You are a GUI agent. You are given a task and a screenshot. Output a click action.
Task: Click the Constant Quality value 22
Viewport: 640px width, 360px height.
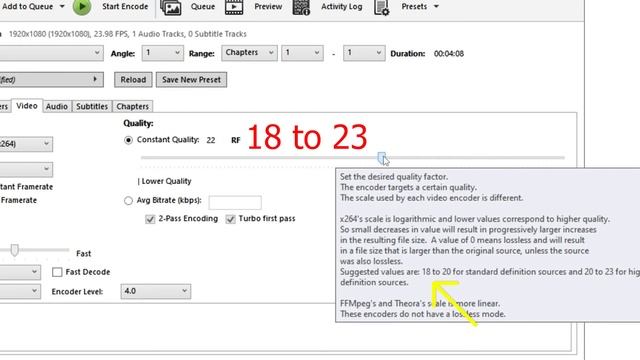211,140
